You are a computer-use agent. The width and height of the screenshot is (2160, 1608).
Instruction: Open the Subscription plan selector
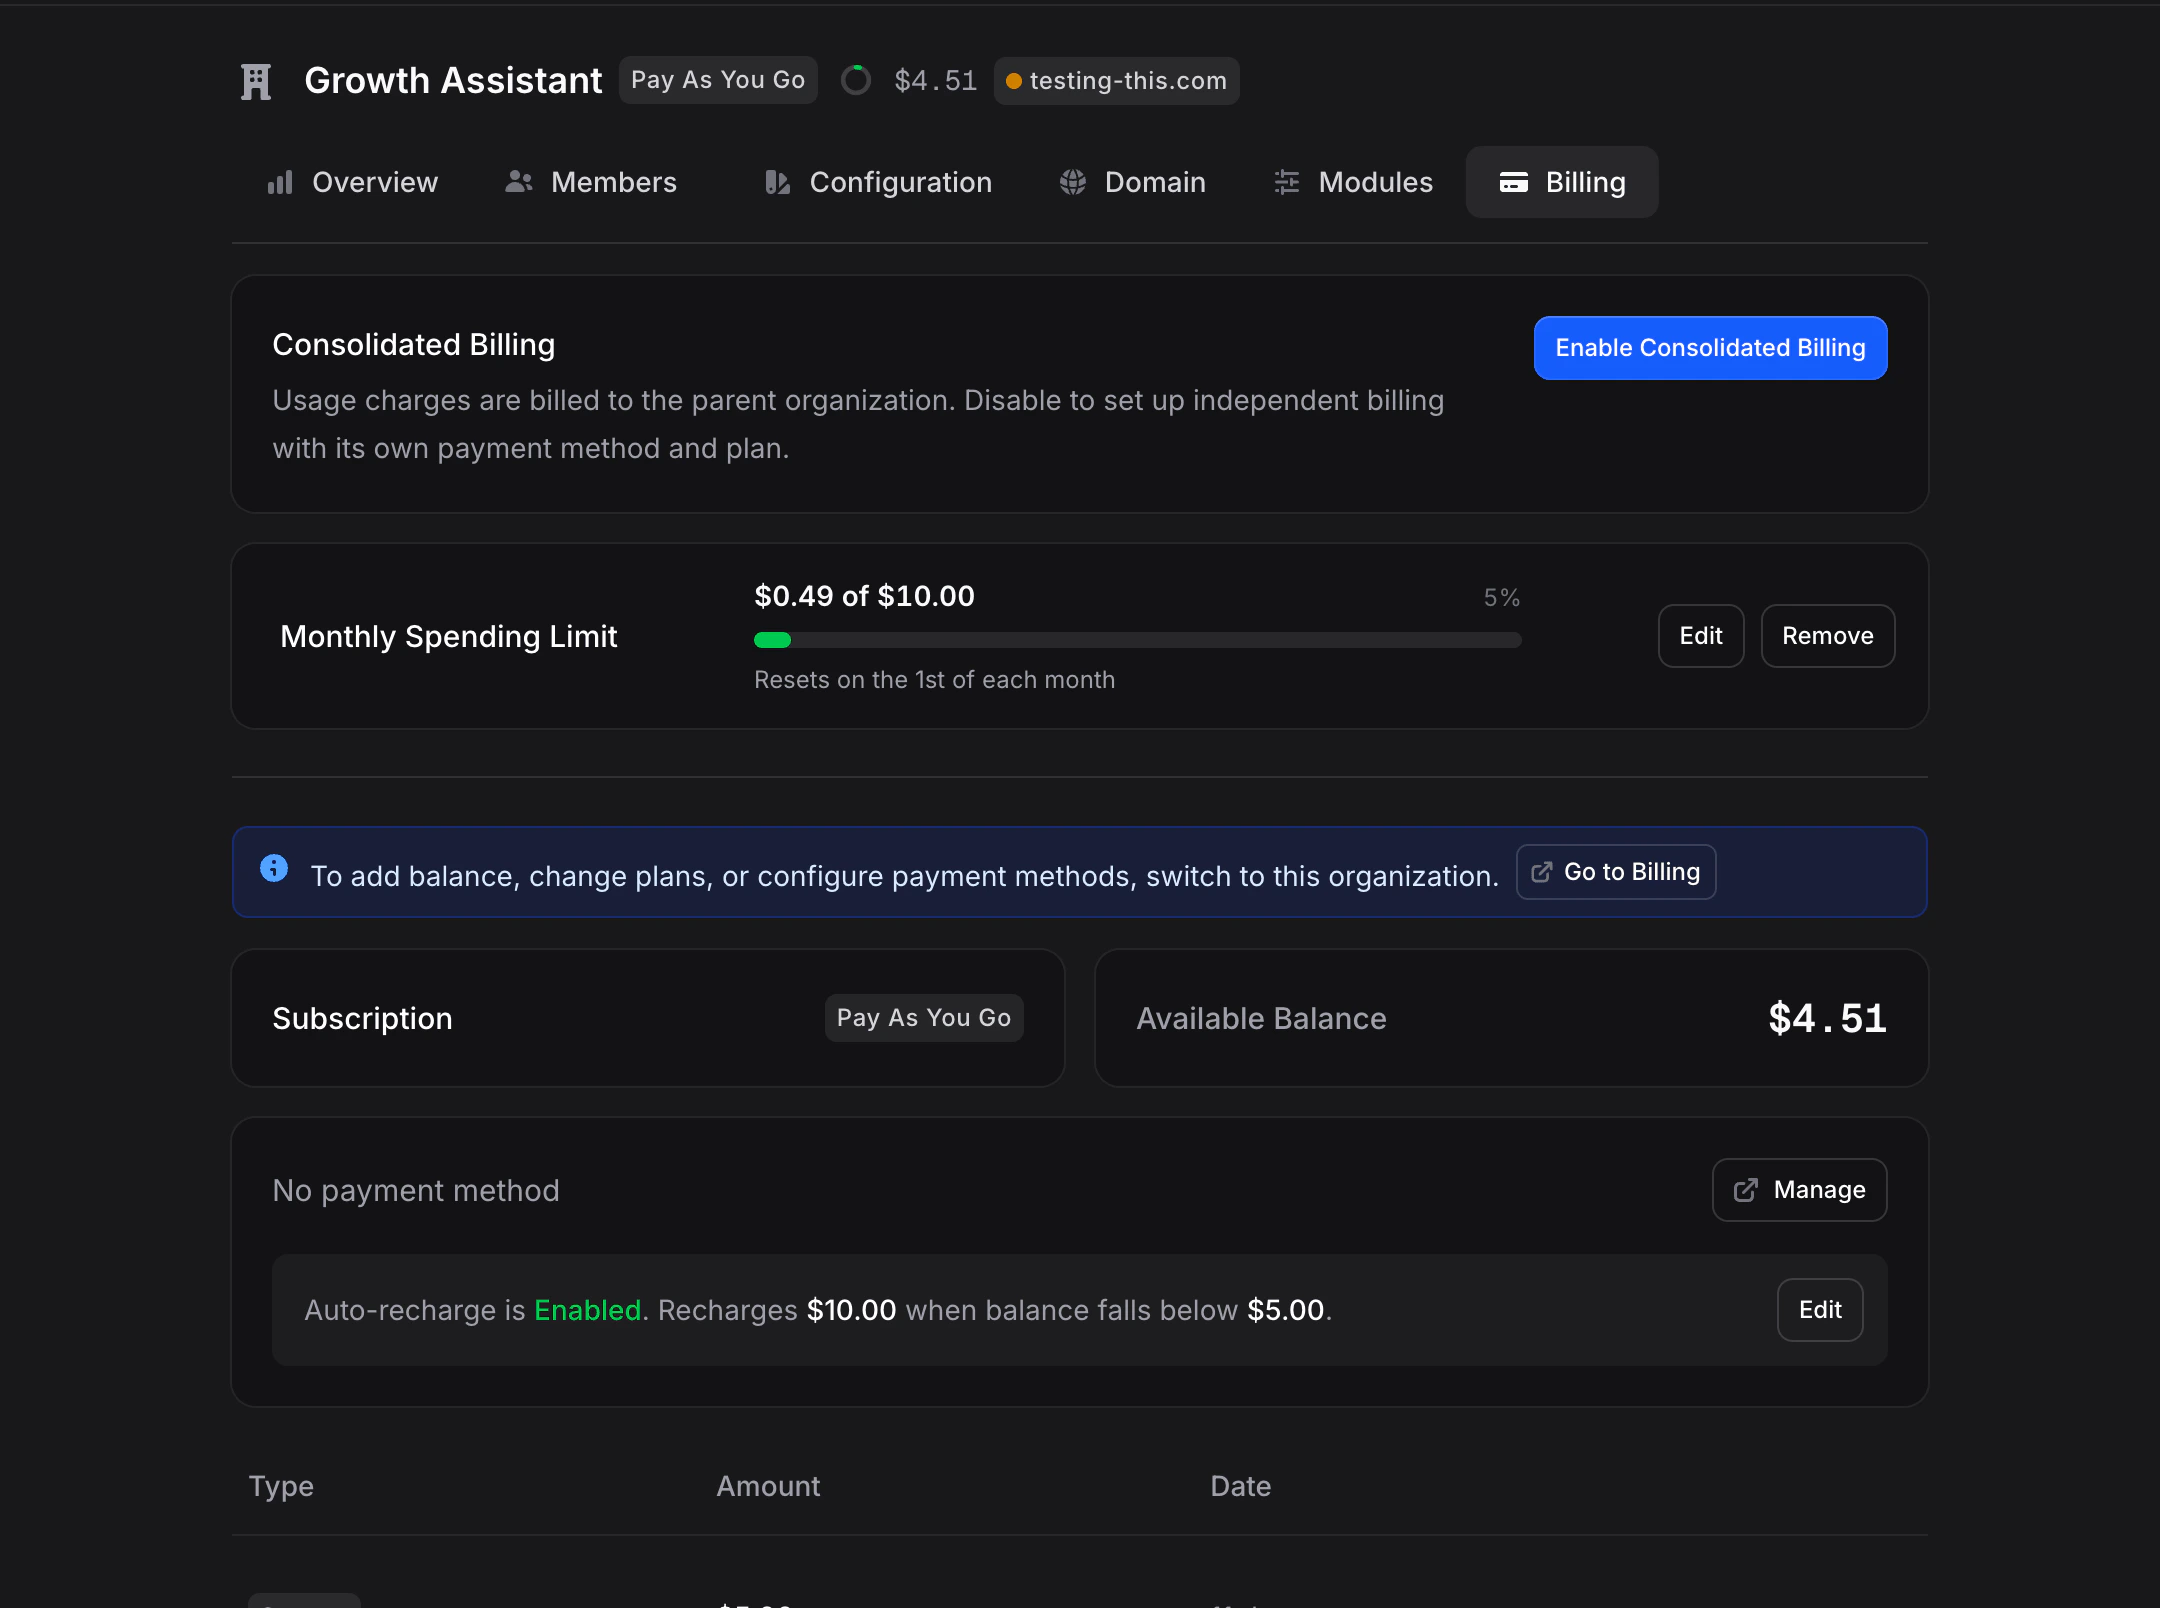coord(923,1017)
